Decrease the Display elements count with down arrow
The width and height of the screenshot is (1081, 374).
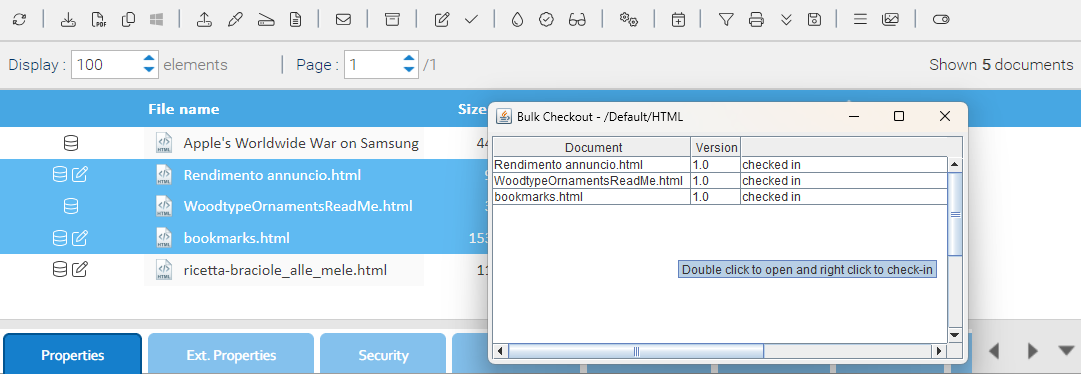(149, 70)
